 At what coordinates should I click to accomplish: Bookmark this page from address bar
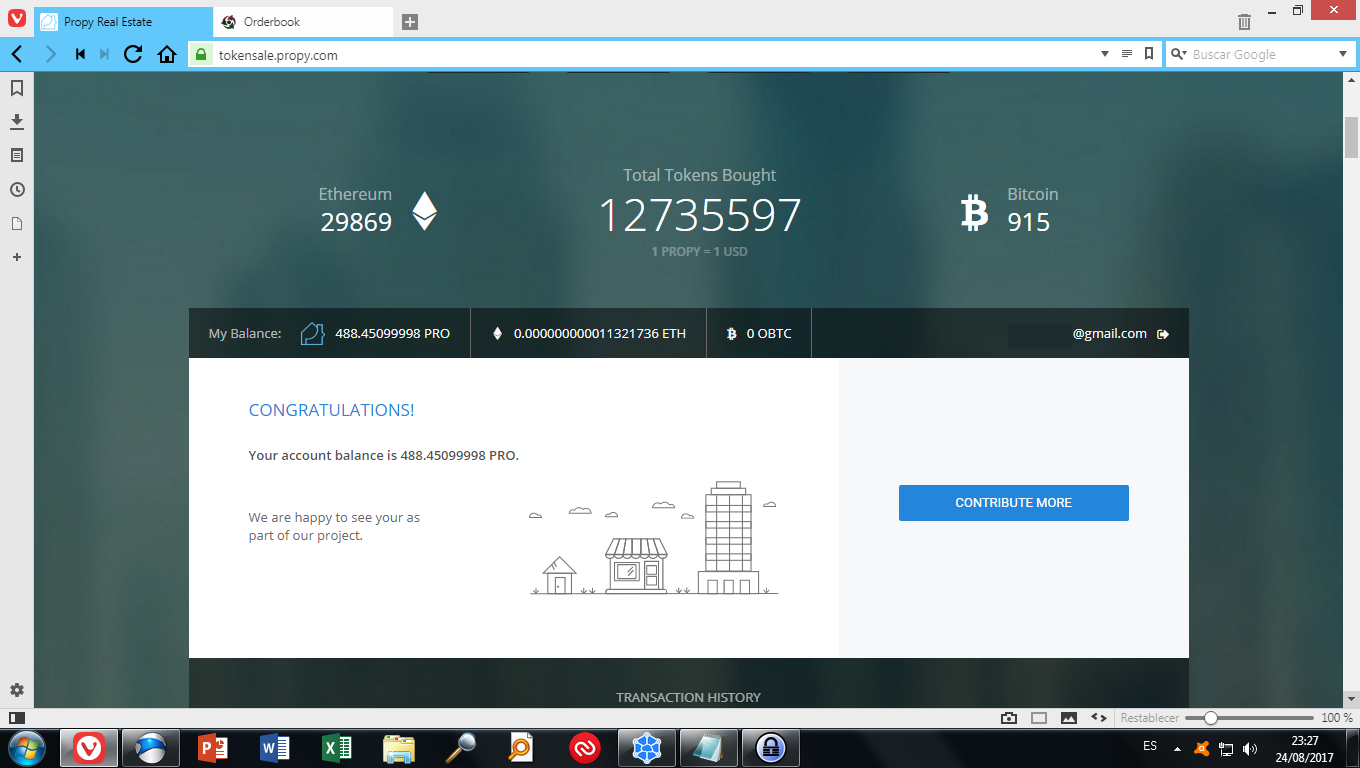pos(1149,54)
